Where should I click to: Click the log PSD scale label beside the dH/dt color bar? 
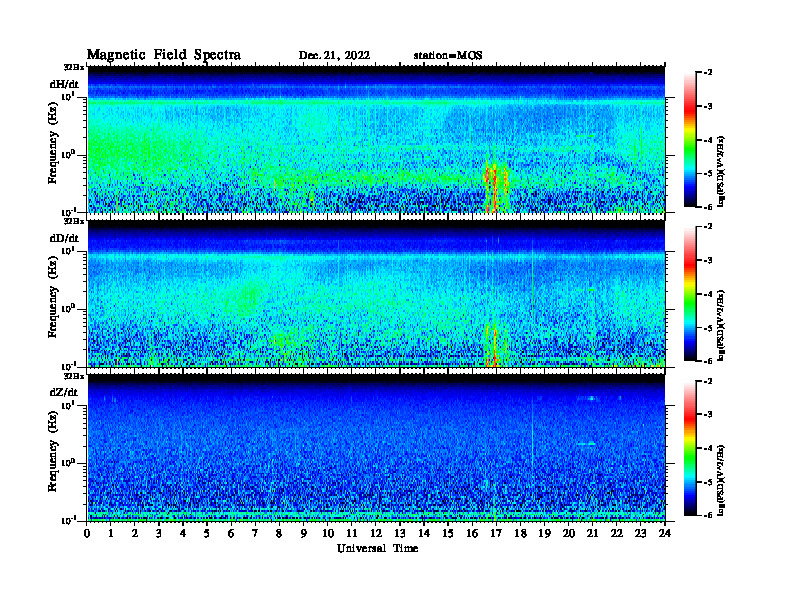click(721, 172)
